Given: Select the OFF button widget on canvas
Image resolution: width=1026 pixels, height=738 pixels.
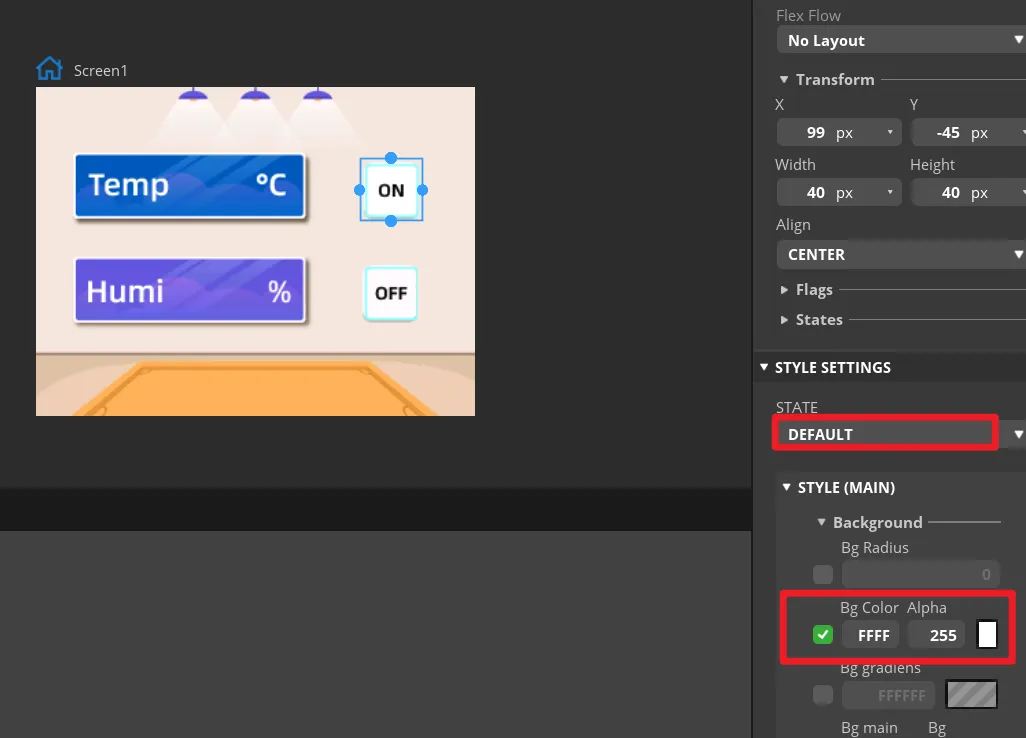Looking at the screenshot, I should coord(390,293).
